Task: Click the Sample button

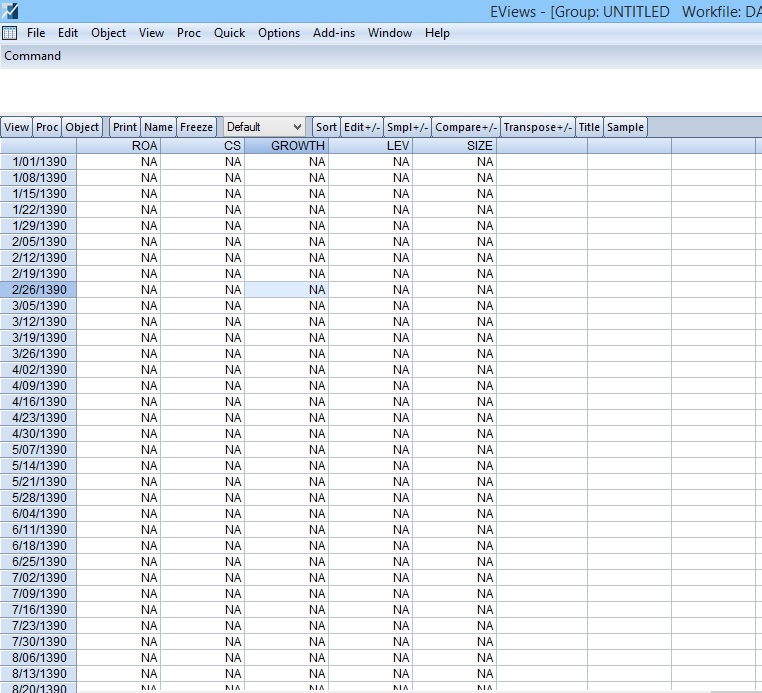Action: pyautogui.click(x=625, y=127)
